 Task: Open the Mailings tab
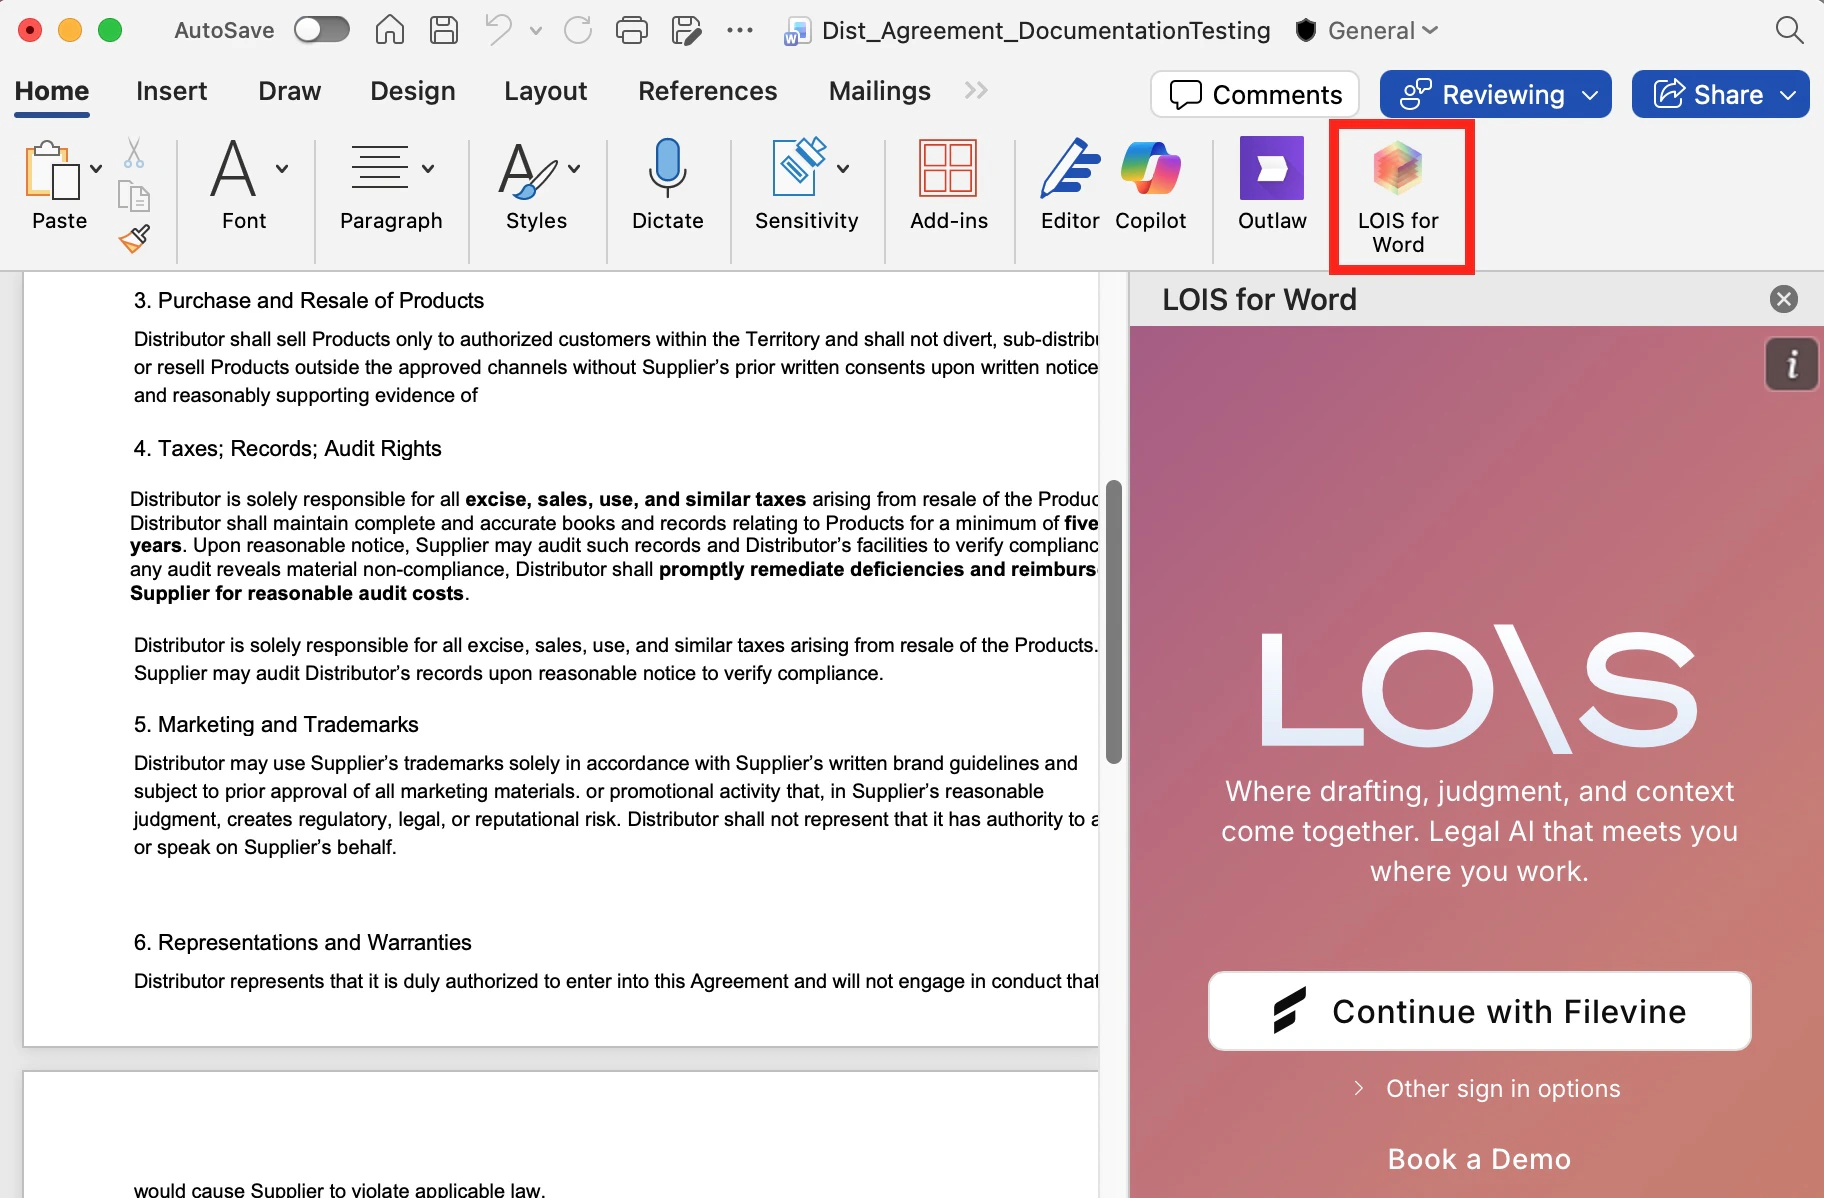tap(880, 91)
